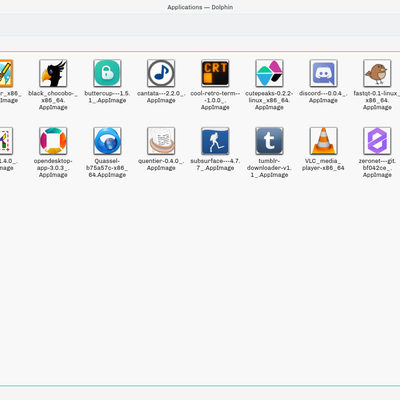Click the cantata---2.2.0_.AppImage file name
This screenshot has width=400, height=400.
click(x=161, y=97)
